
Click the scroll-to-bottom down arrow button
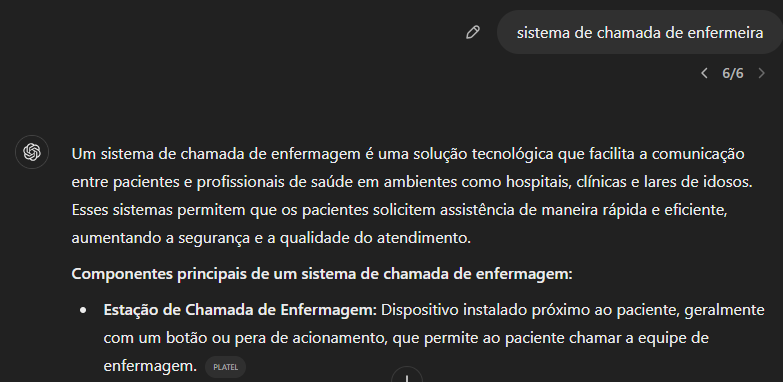[x=407, y=376]
